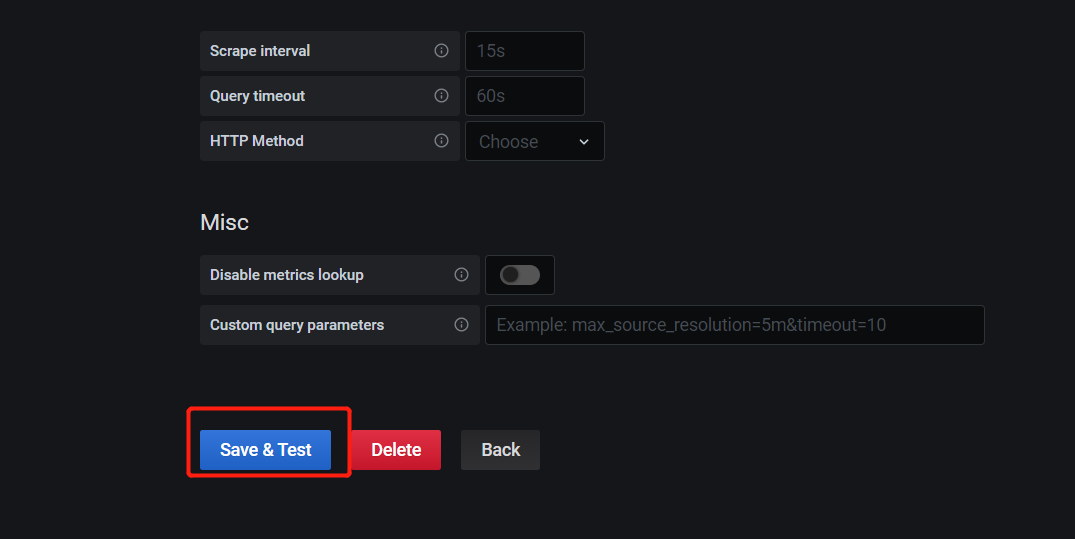Click the Disable metrics lookup info icon
This screenshot has height=539, width=1075.
pos(461,274)
